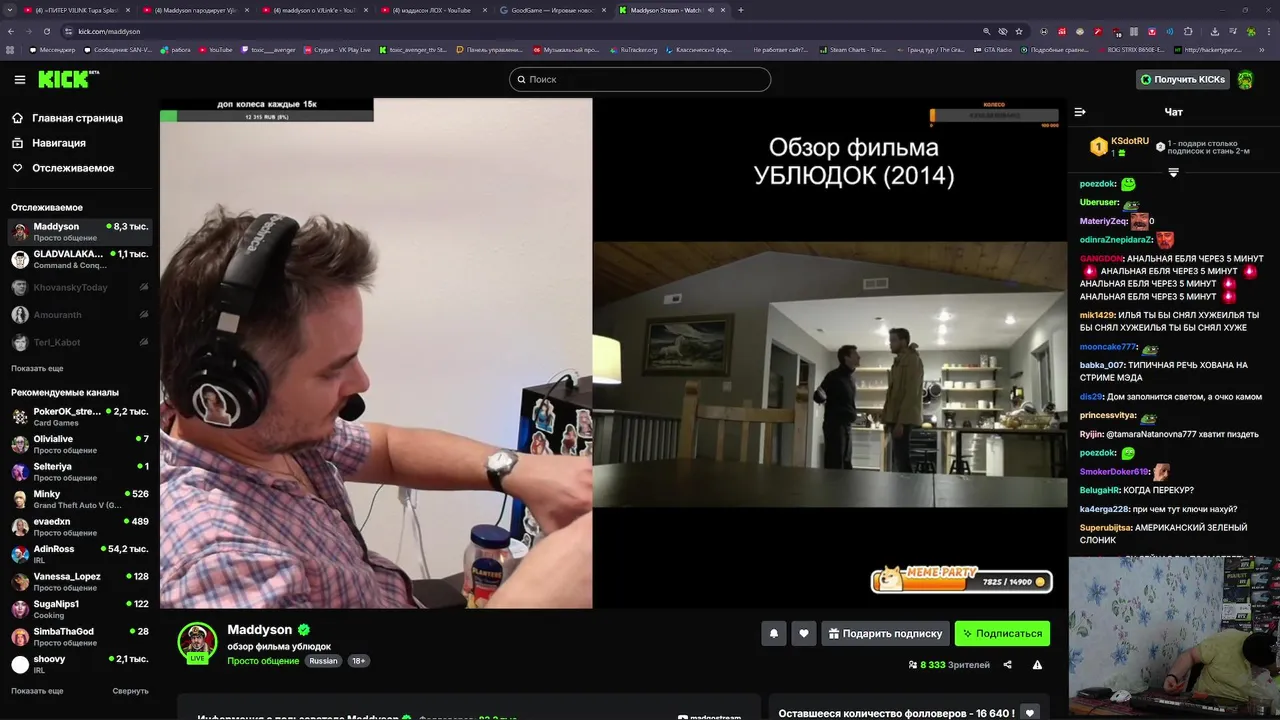
Task: Open Amouranth channel in the sidebar
Action: click(80, 315)
